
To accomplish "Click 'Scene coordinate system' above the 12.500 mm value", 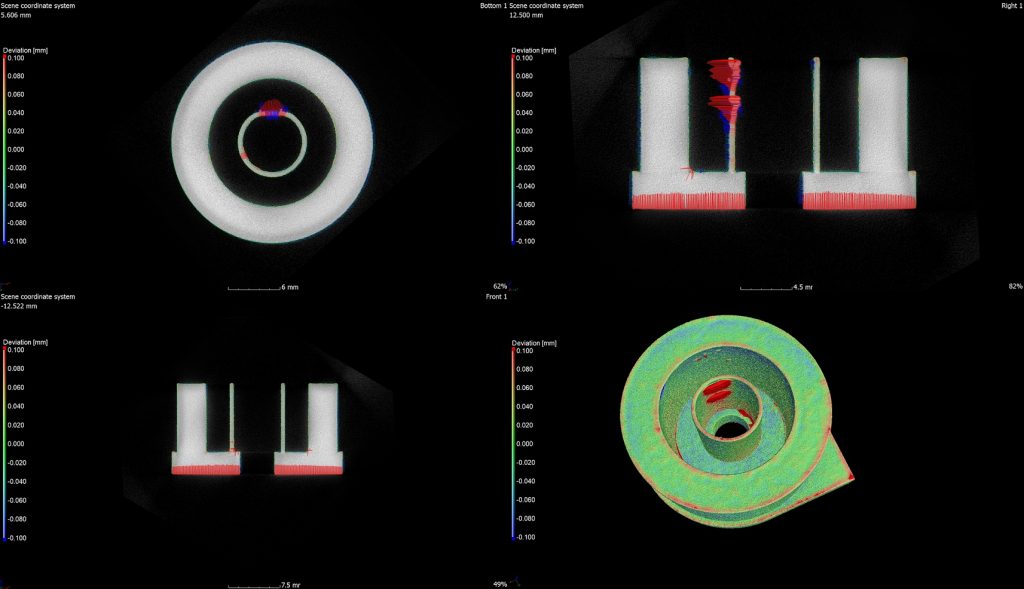I will coord(546,6).
